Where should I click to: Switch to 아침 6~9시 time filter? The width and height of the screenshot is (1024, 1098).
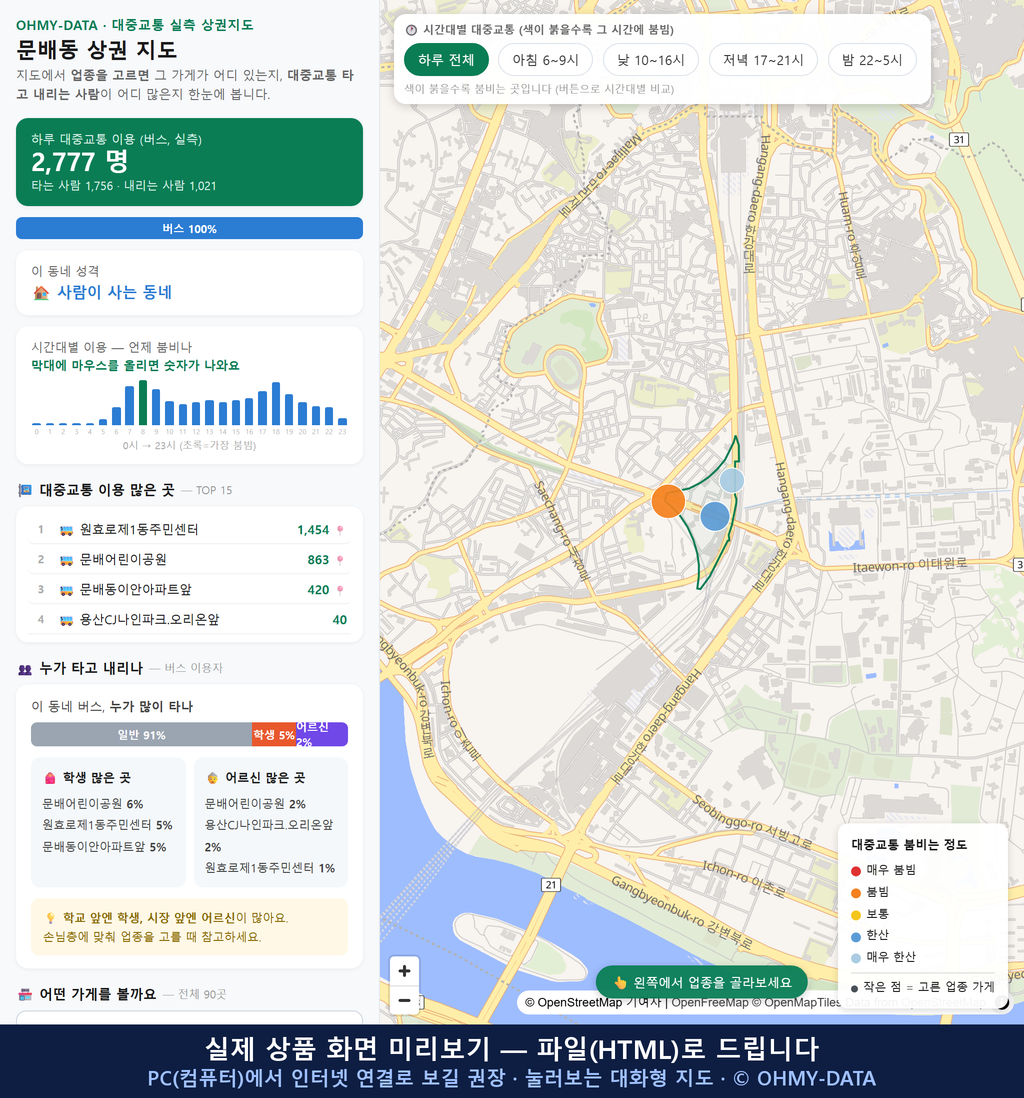(x=546, y=60)
